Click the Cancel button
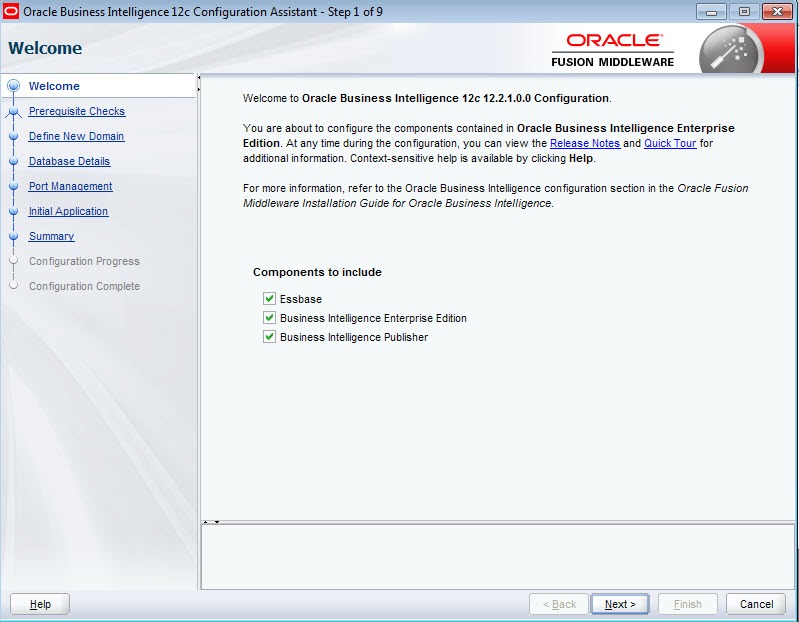Screen dimensions: 799x622 756,604
